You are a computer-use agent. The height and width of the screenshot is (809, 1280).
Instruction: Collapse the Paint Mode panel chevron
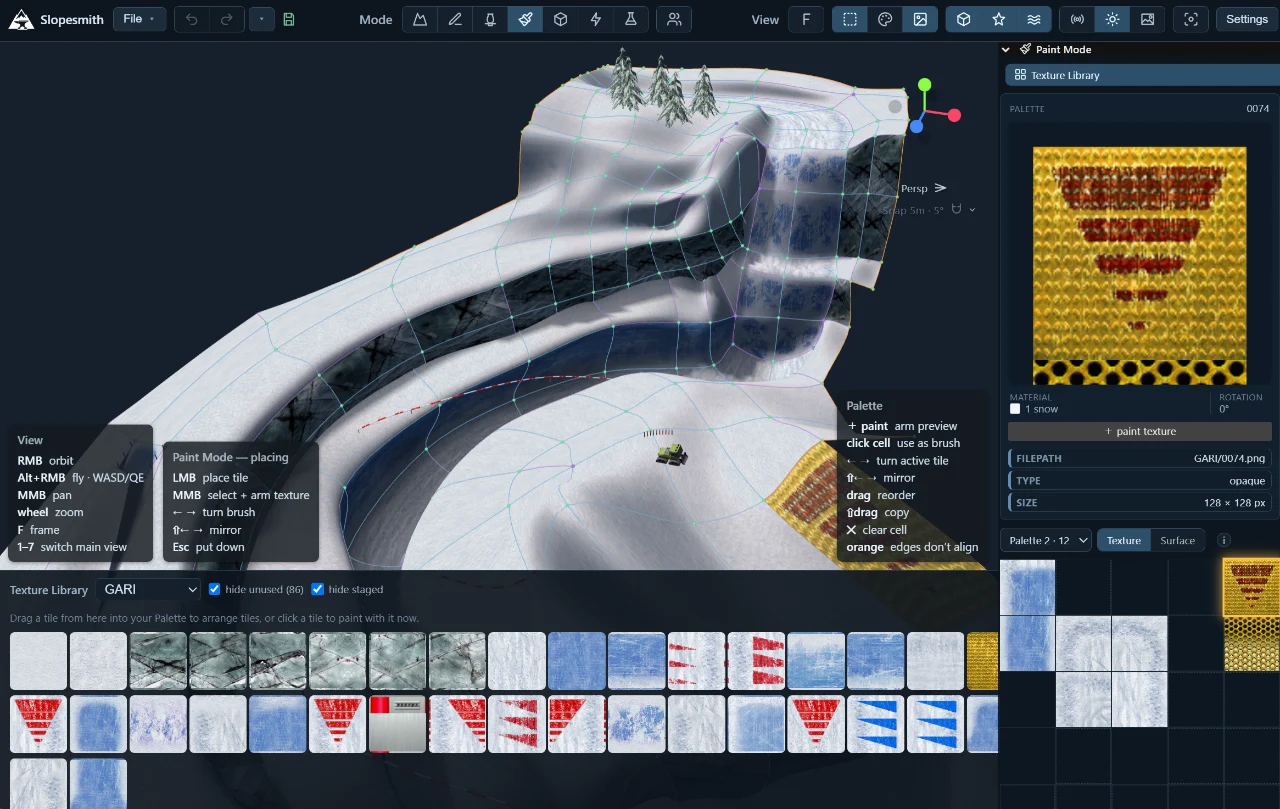click(1006, 49)
